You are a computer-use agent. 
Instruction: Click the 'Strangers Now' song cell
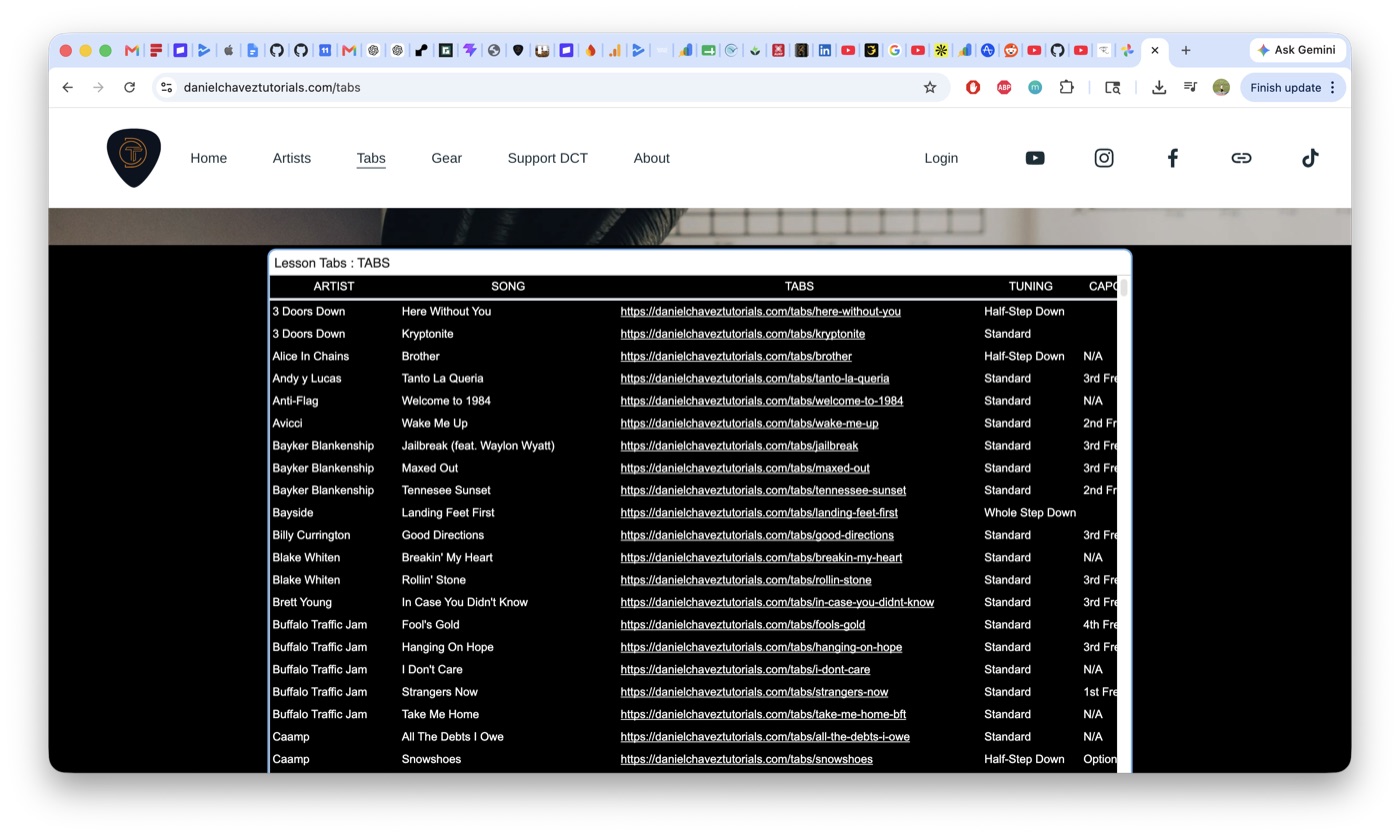click(x=440, y=692)
